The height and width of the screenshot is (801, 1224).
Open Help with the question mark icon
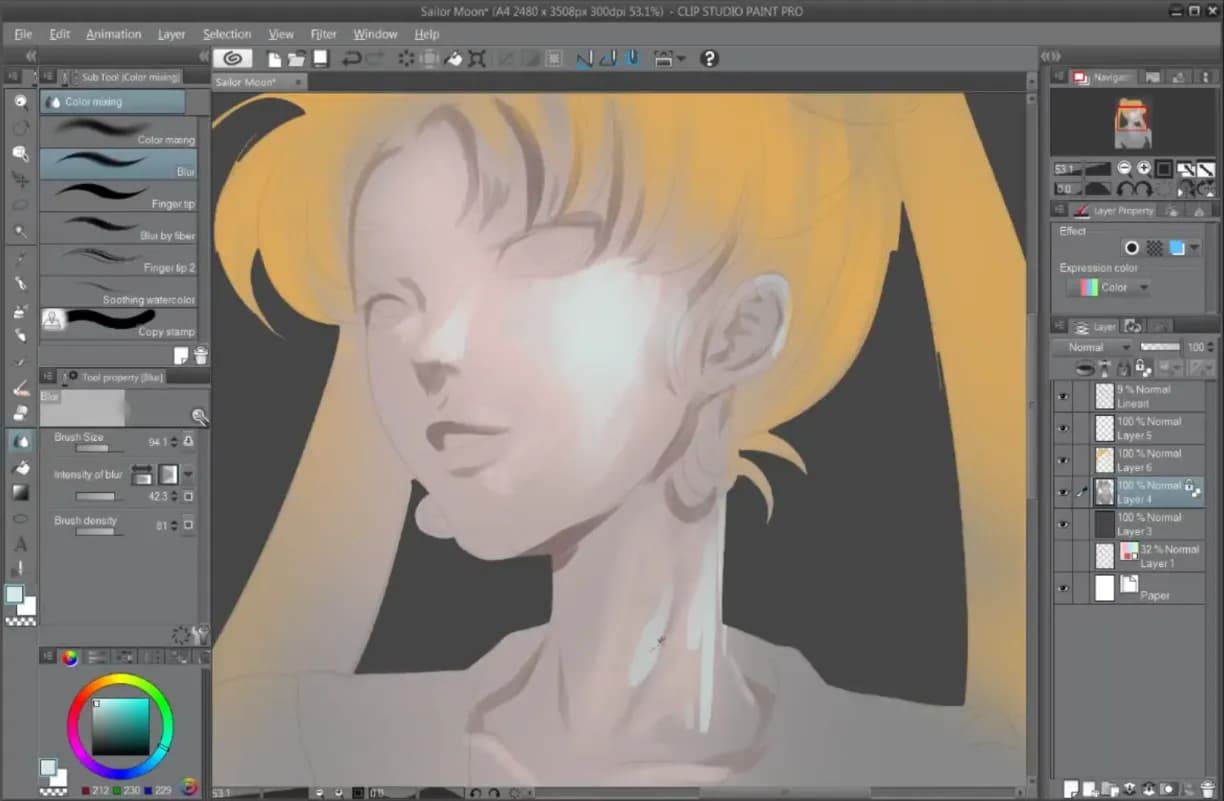pyautogui.click(x=709, y=59)
